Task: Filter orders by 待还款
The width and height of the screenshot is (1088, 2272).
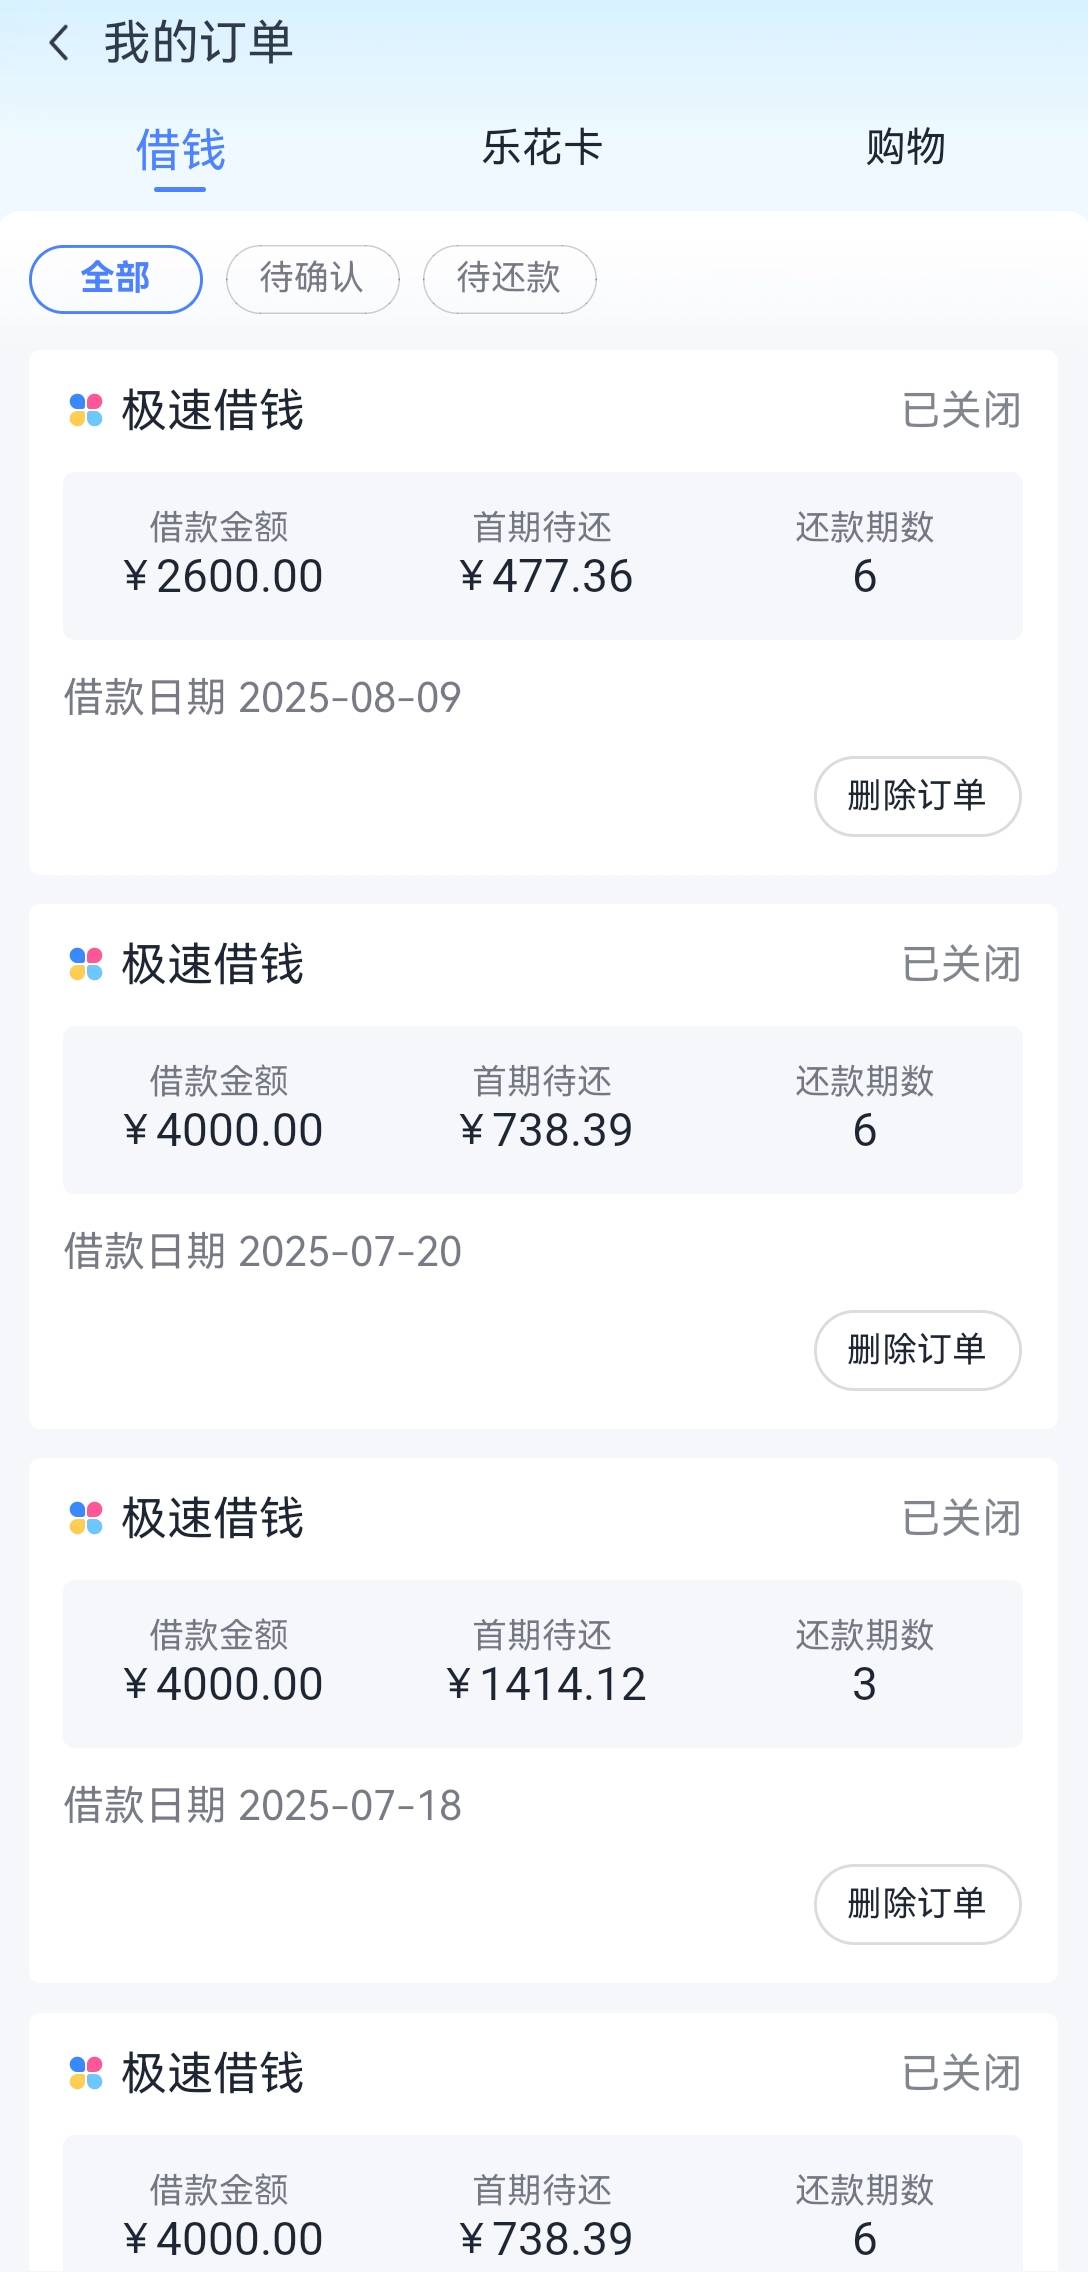Action: tap(510, 279)
